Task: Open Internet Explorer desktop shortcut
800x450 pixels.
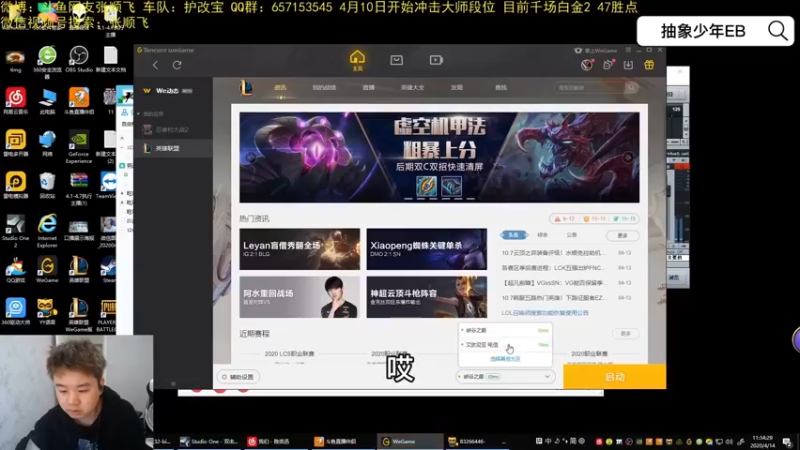Action: pyautogui.click(x=47, y=231)
